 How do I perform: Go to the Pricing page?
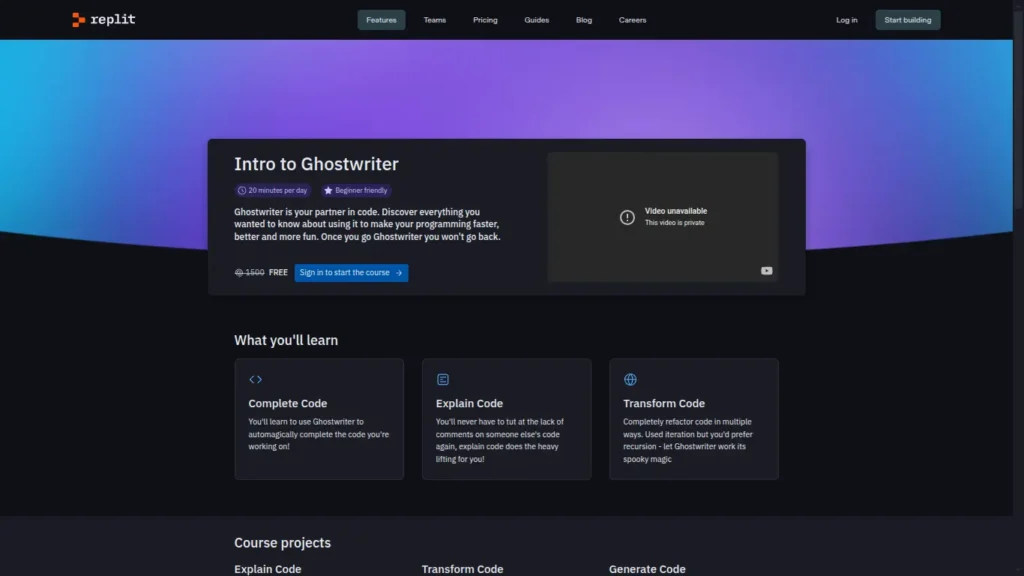click(485, 20)
